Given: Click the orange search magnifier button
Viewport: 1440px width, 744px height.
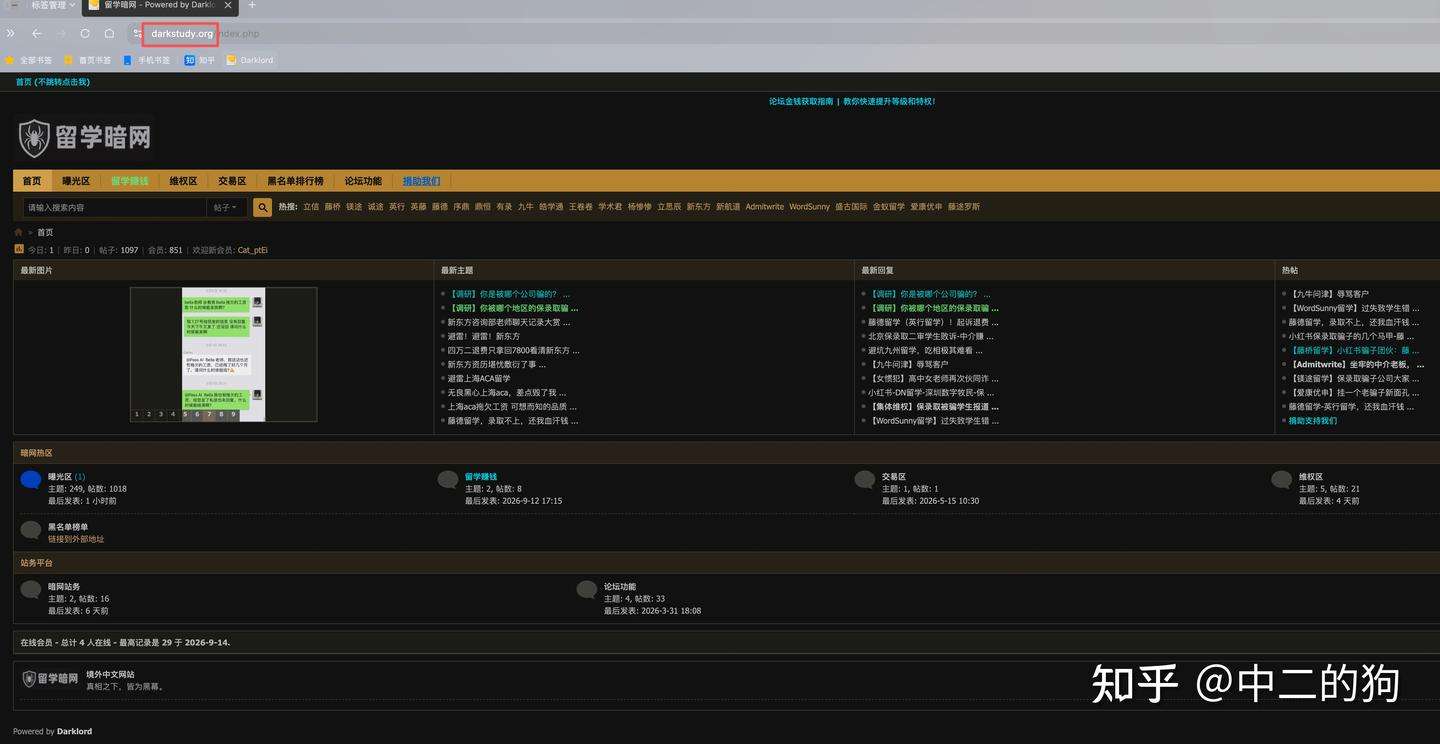Looking at the screenshot, I should tap(263, 207).
